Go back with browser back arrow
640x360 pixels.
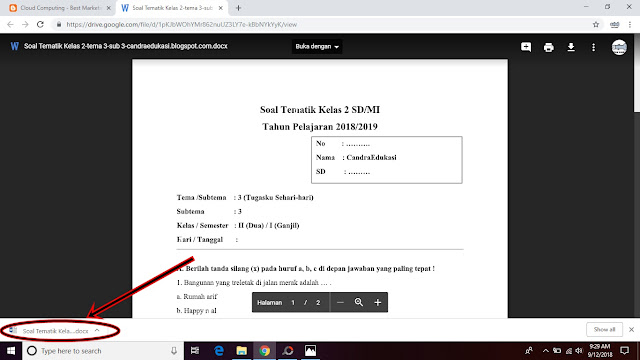coord(10,24)
